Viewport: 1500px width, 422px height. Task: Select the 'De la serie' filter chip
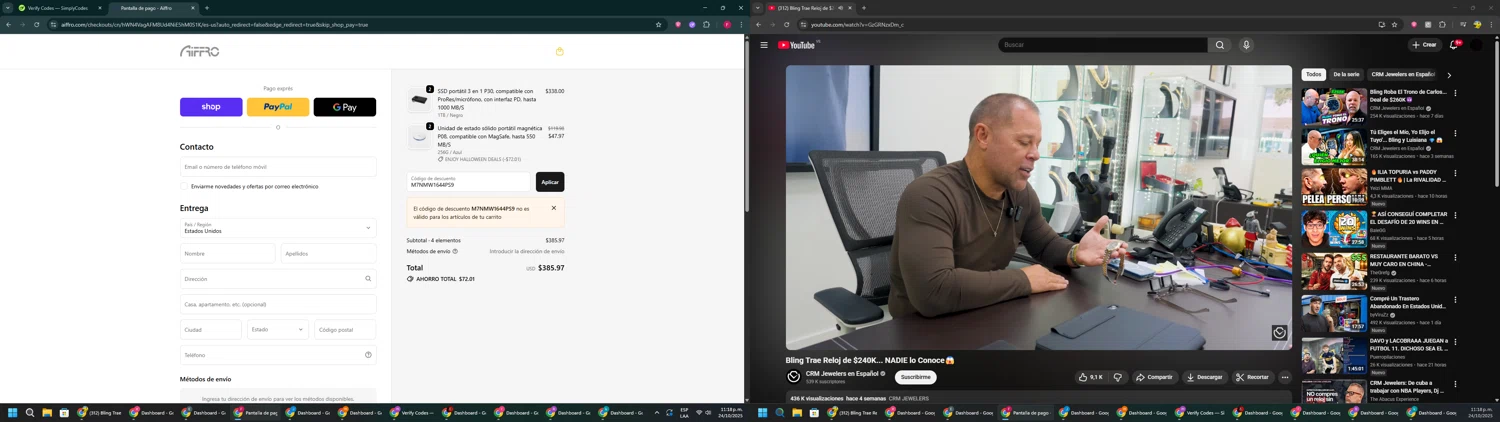click(1346, 74)
